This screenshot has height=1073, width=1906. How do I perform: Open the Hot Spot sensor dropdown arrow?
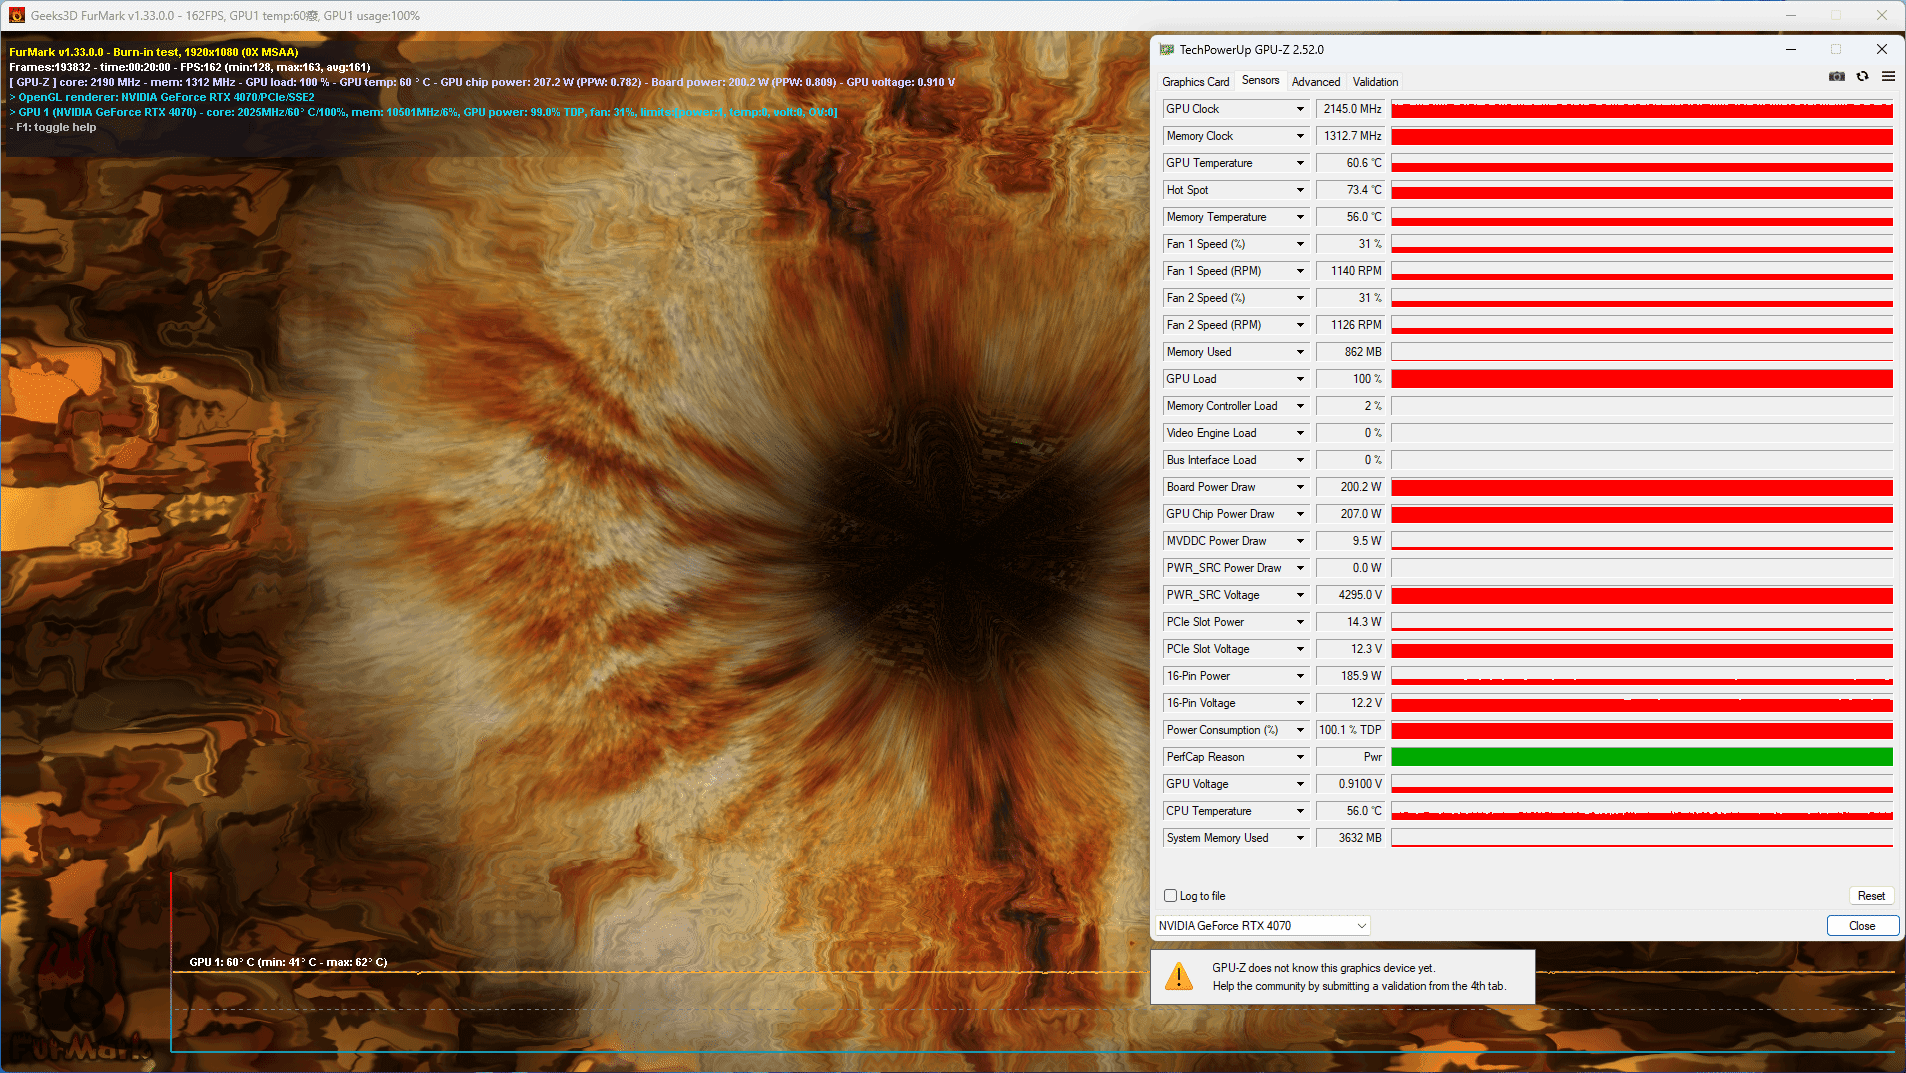tap(1300, 190)
